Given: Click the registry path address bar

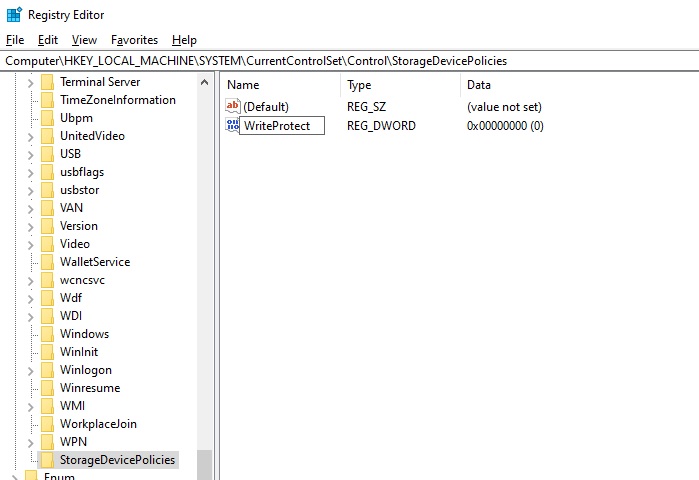Looking at the screenshot, I should [350, 61].
